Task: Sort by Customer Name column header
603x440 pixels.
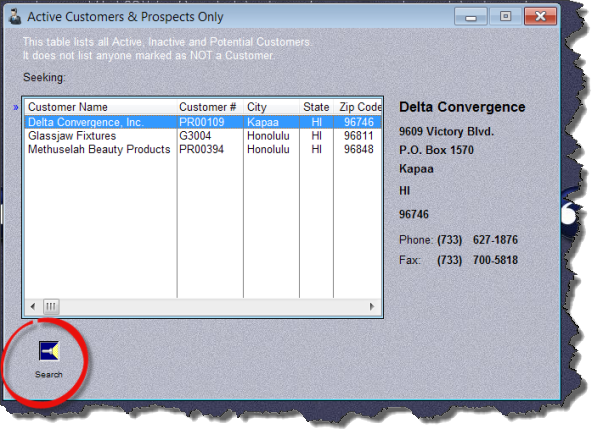Action: [100, 107]
